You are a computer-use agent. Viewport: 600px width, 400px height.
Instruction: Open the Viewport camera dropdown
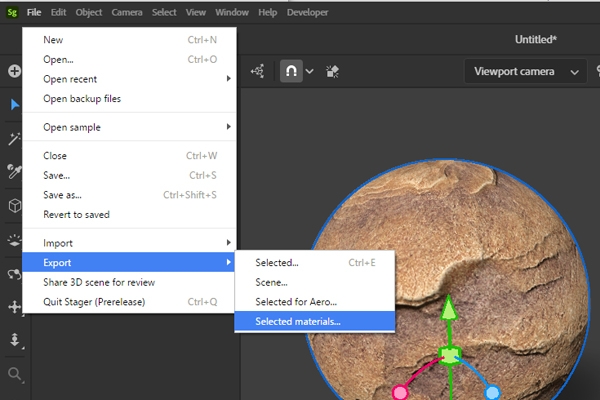pyautogui.click(x=525, y=71)
